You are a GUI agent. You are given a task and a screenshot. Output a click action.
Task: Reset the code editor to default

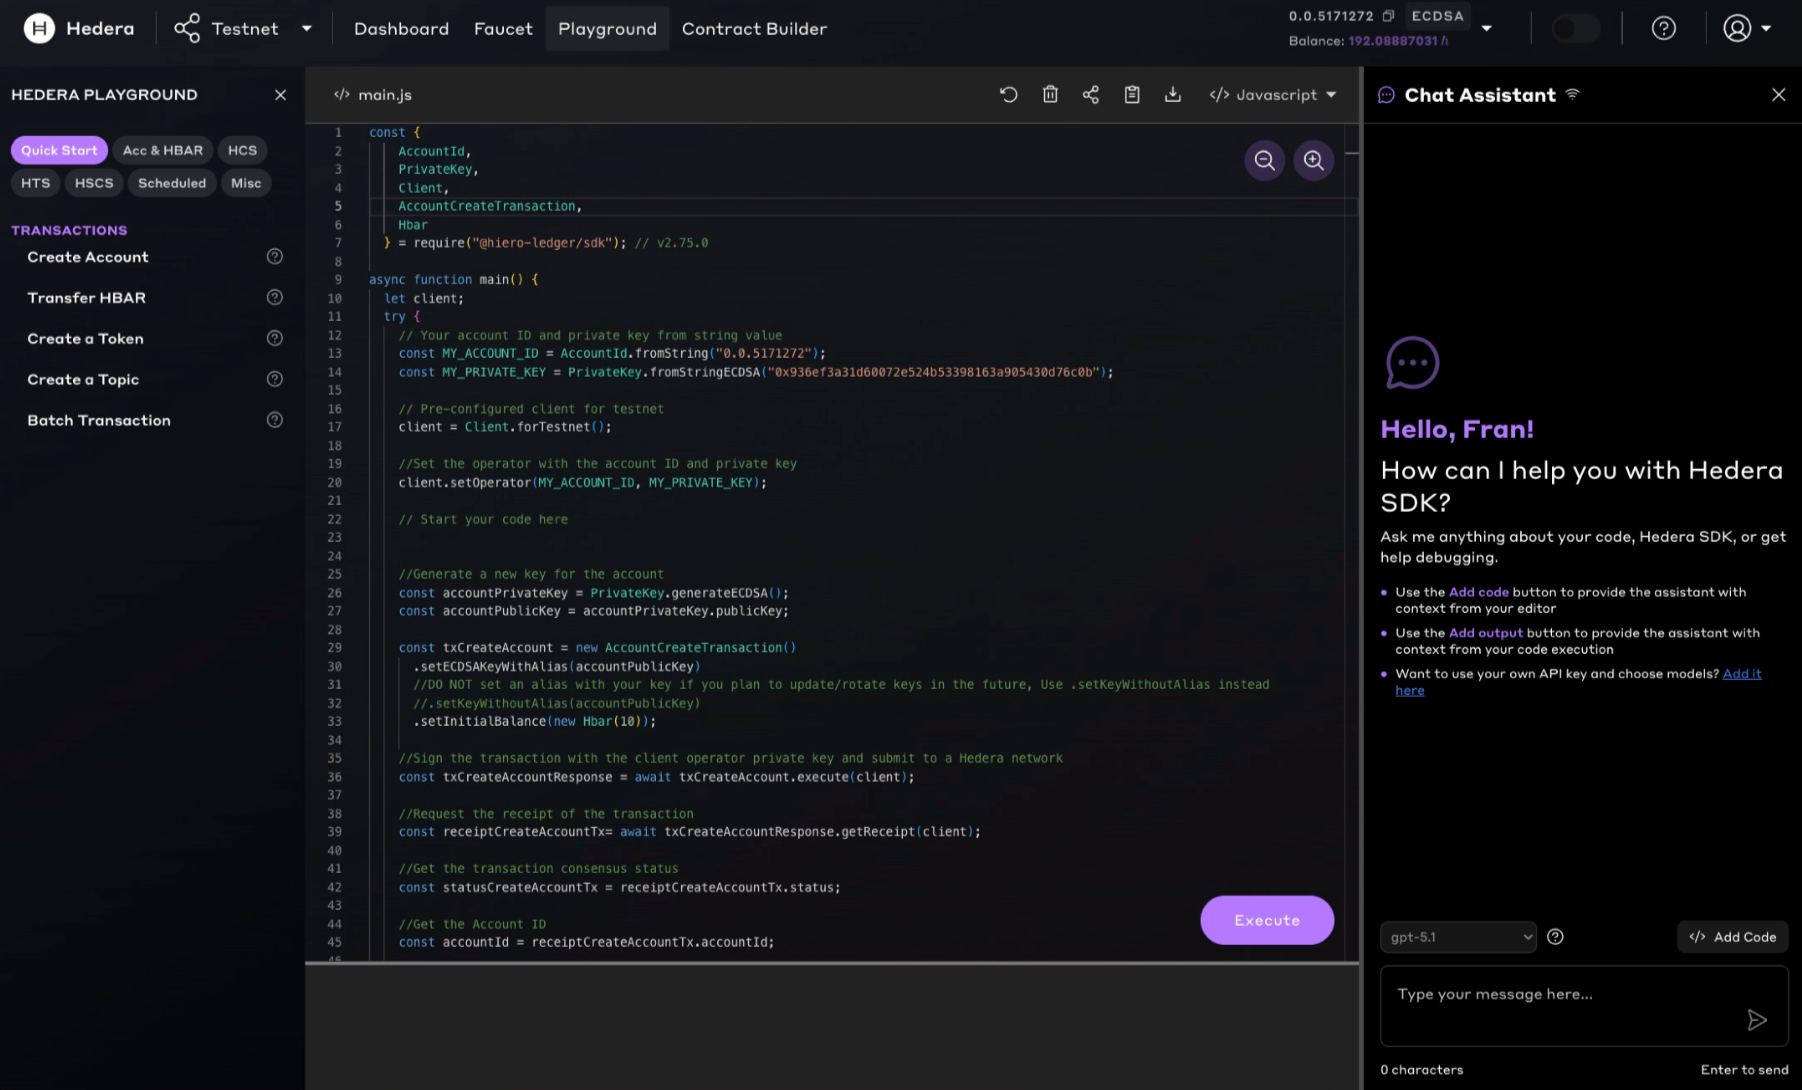[1008, 94]
